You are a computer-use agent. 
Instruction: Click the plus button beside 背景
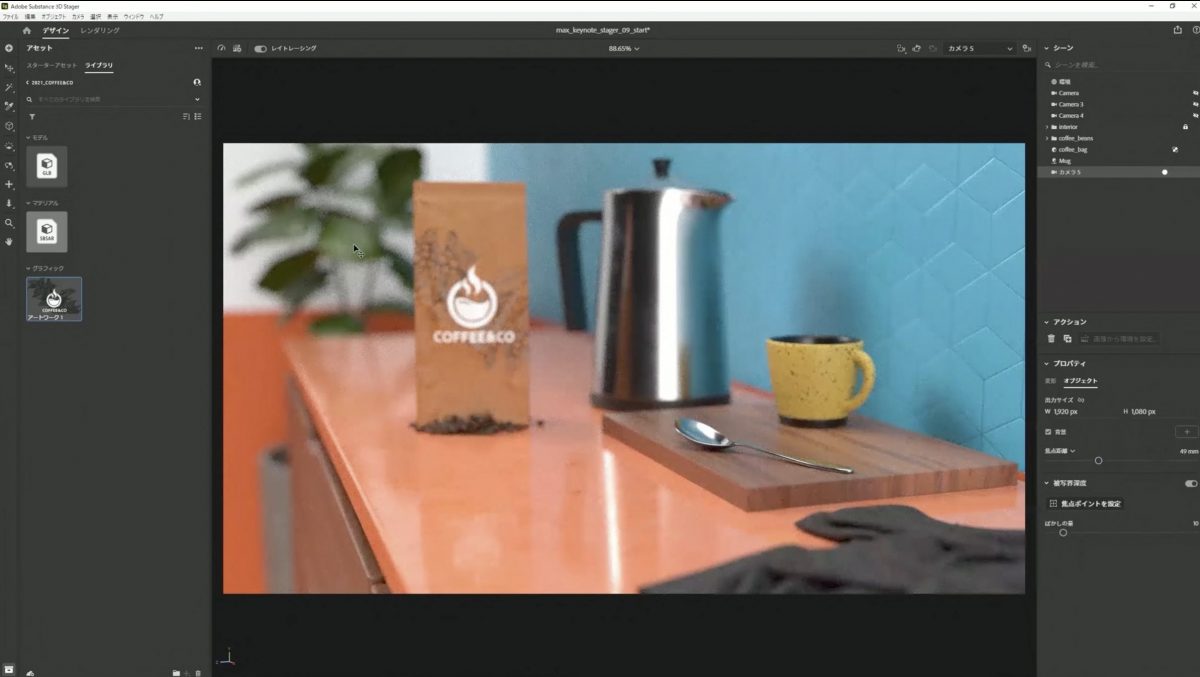[1186, 432]
